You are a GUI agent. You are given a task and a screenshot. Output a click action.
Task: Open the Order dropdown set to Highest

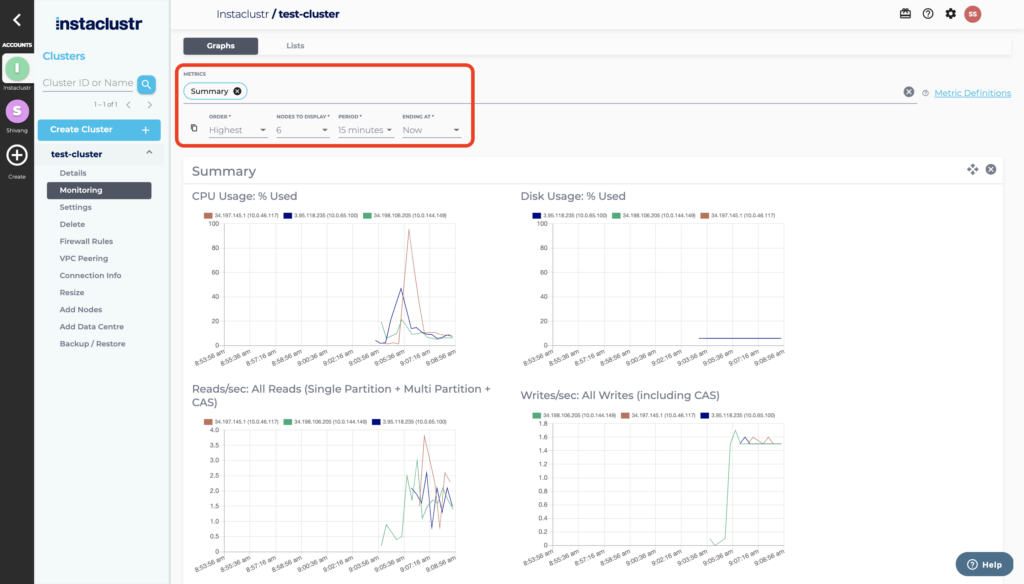[238, 130]
